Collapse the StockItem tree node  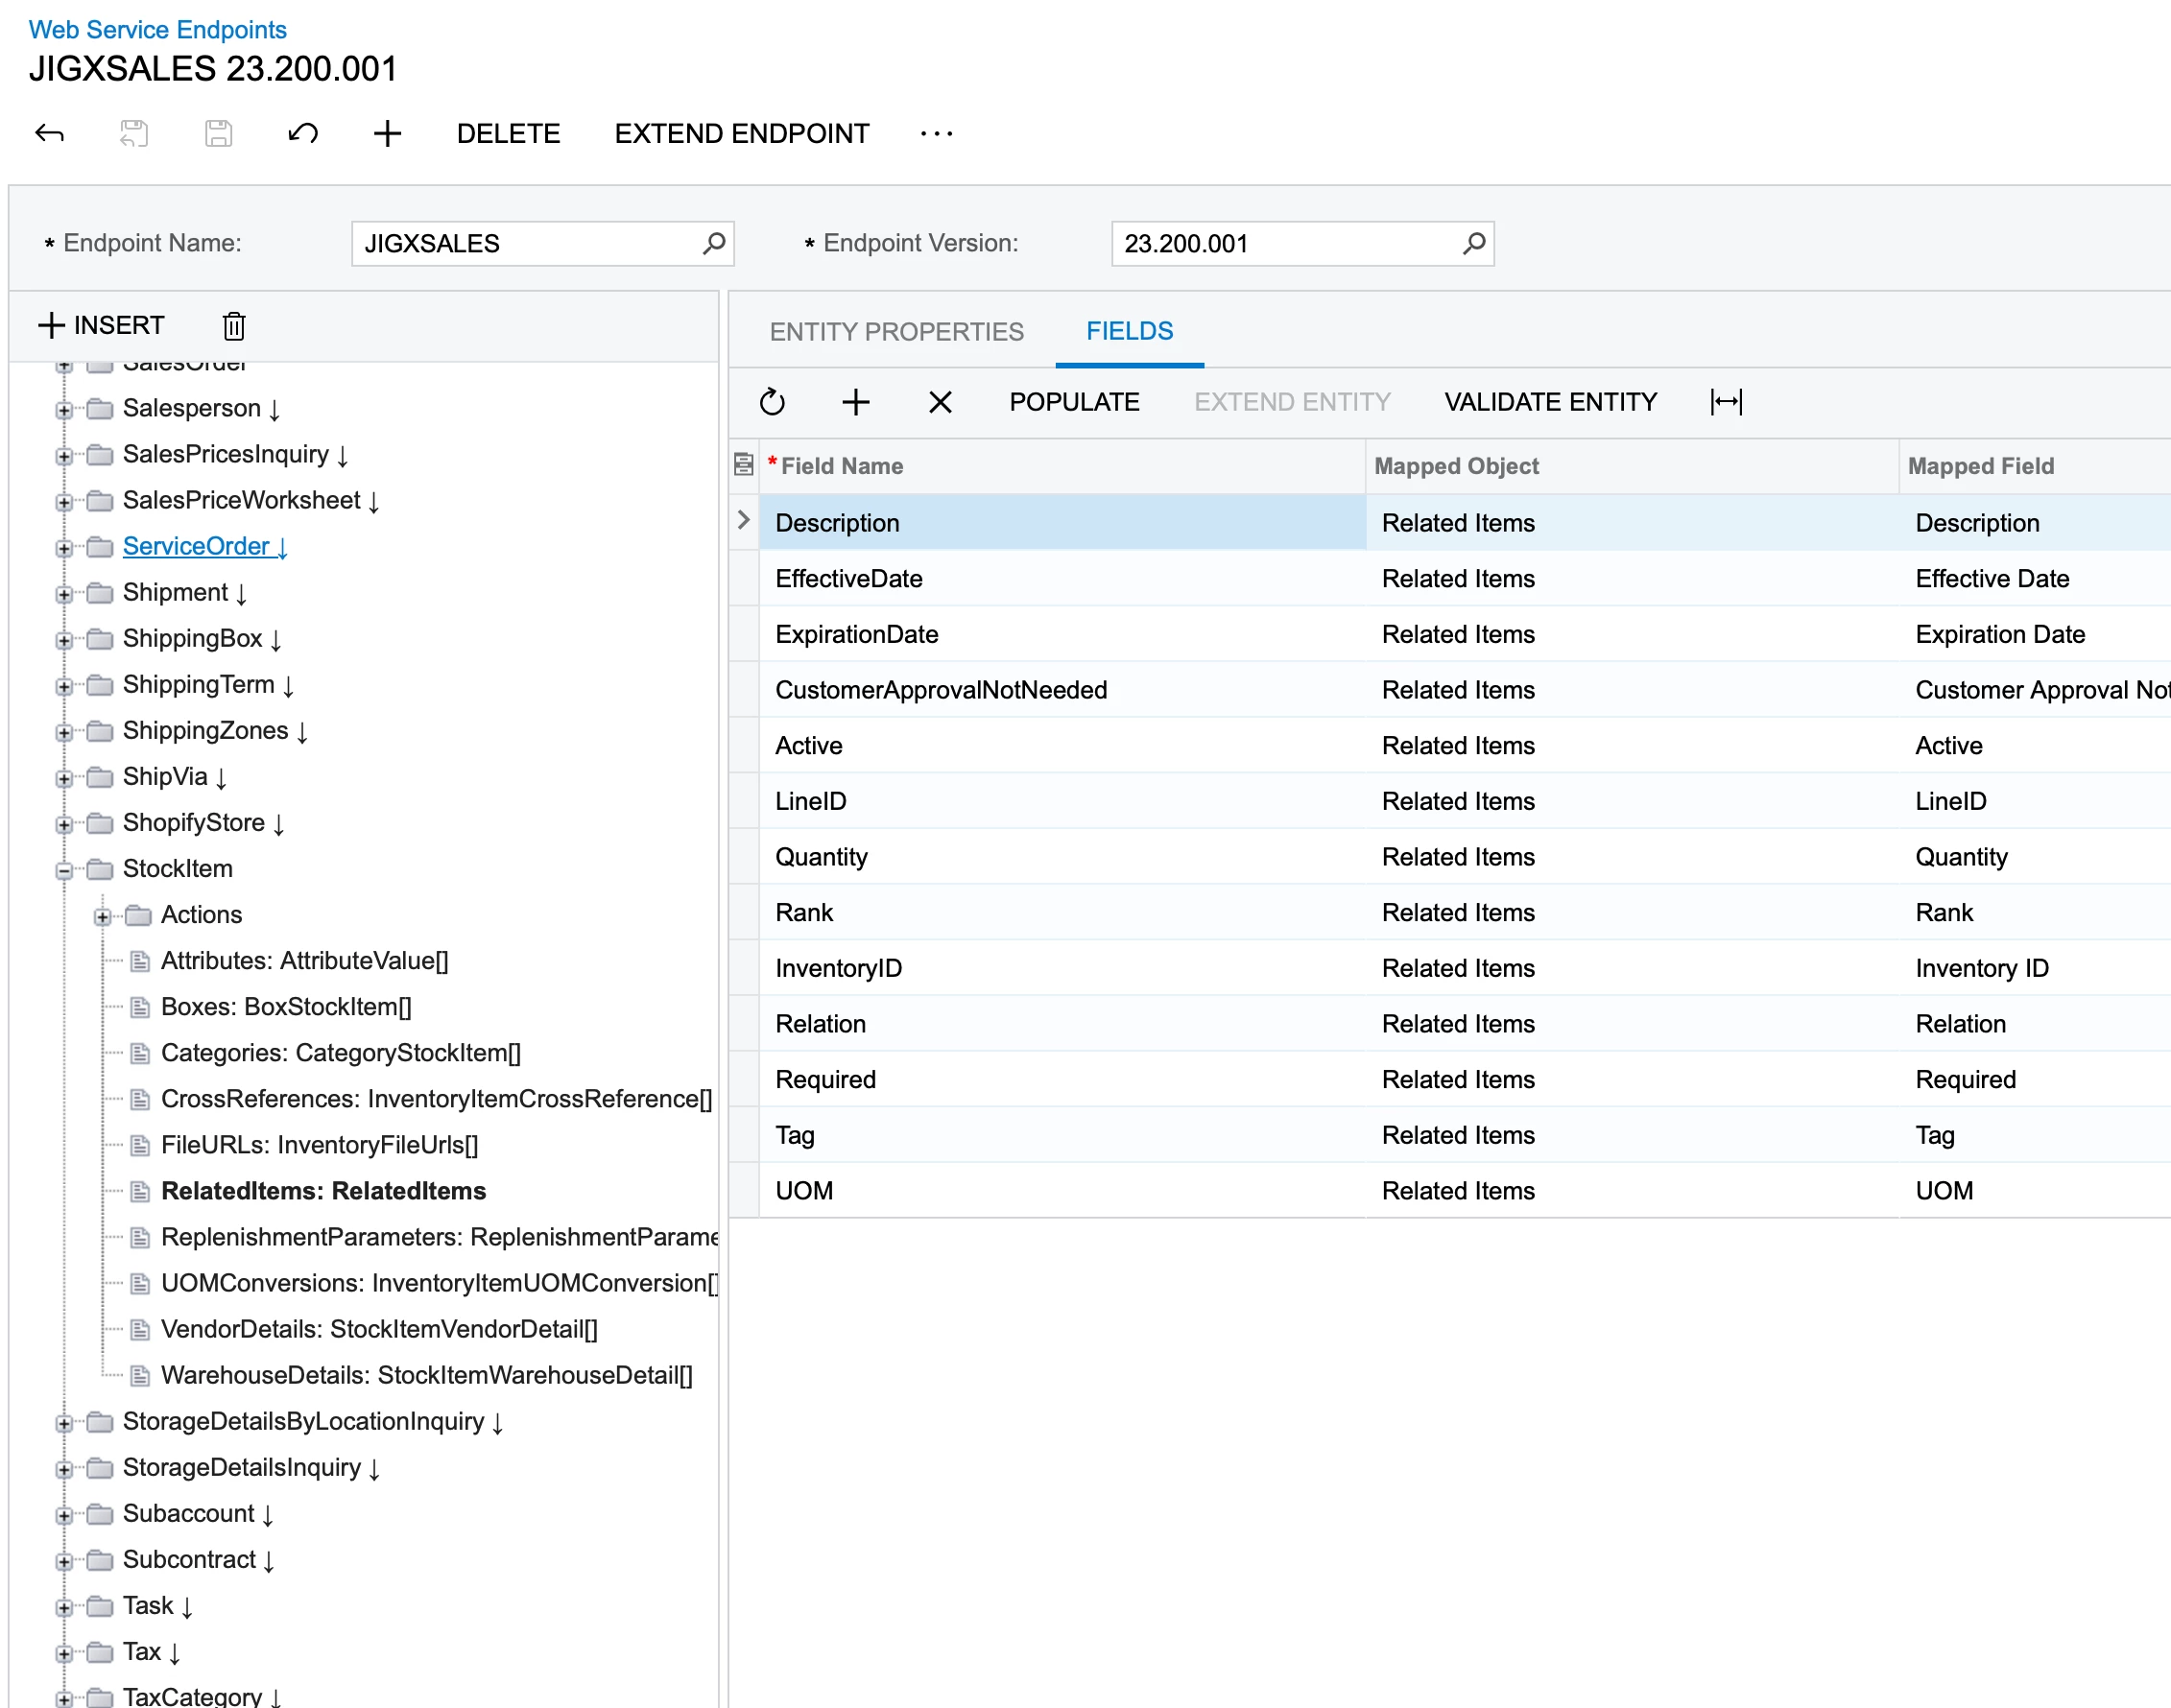(x=64, y=870)
